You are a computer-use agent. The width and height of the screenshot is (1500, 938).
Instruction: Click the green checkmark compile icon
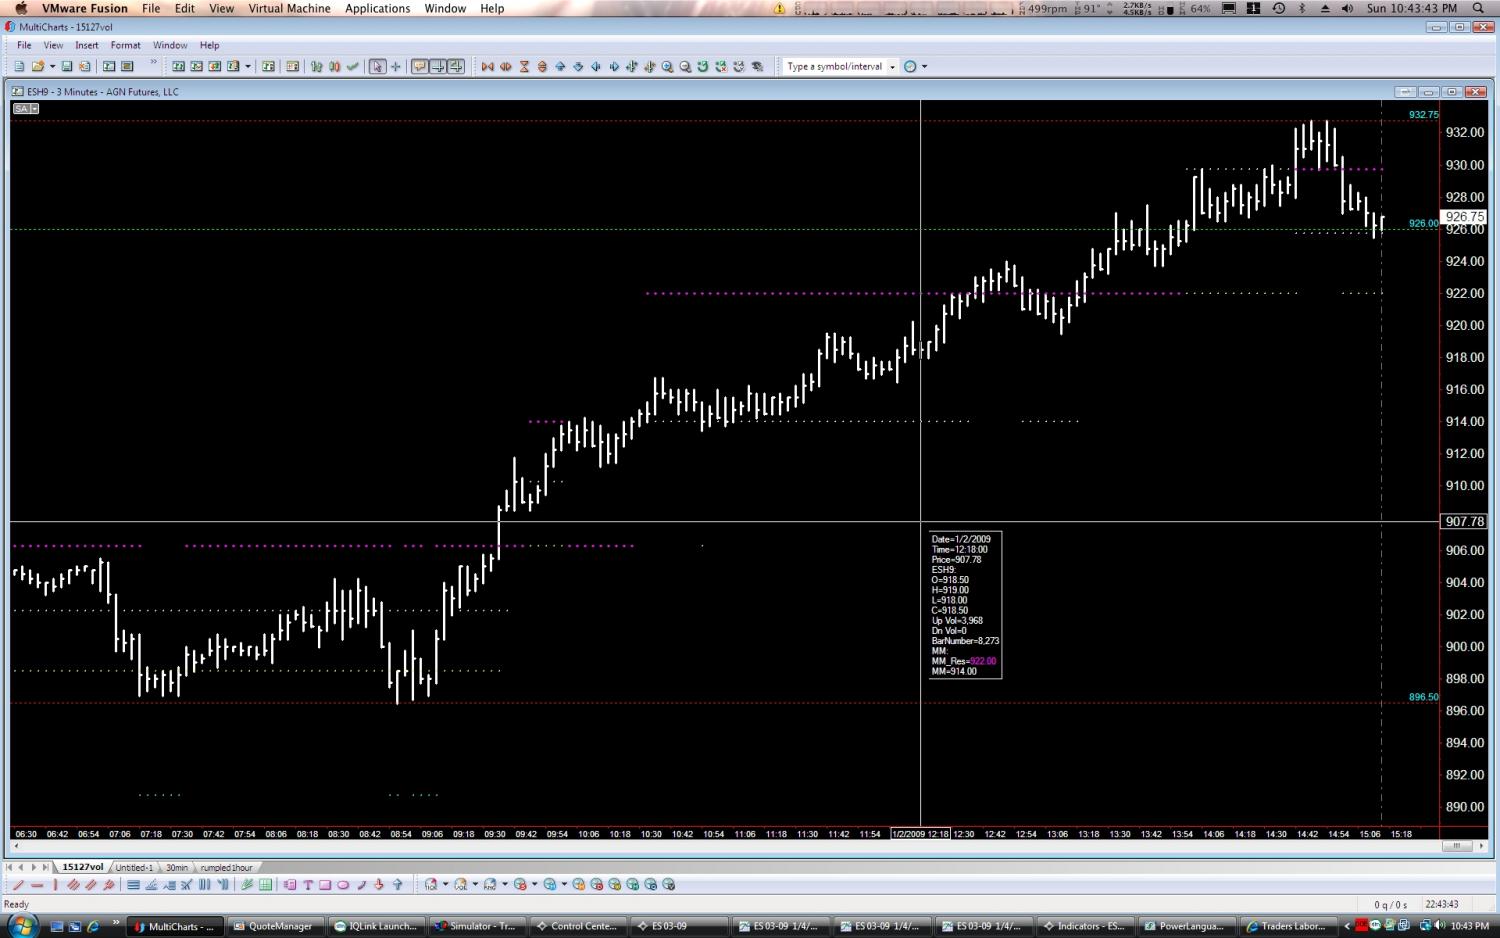click(x=353, y=66)
